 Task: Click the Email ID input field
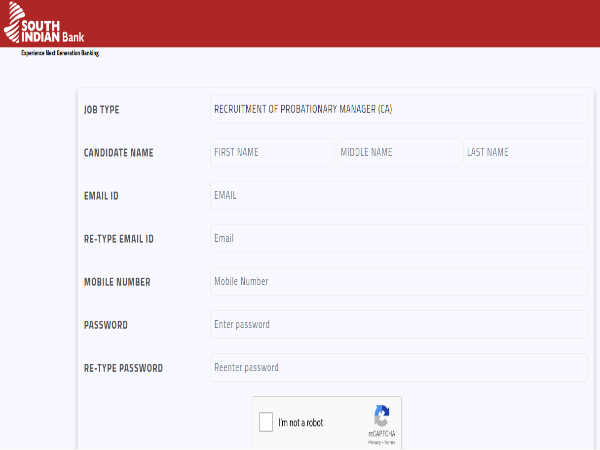click(x=399, y=195)
